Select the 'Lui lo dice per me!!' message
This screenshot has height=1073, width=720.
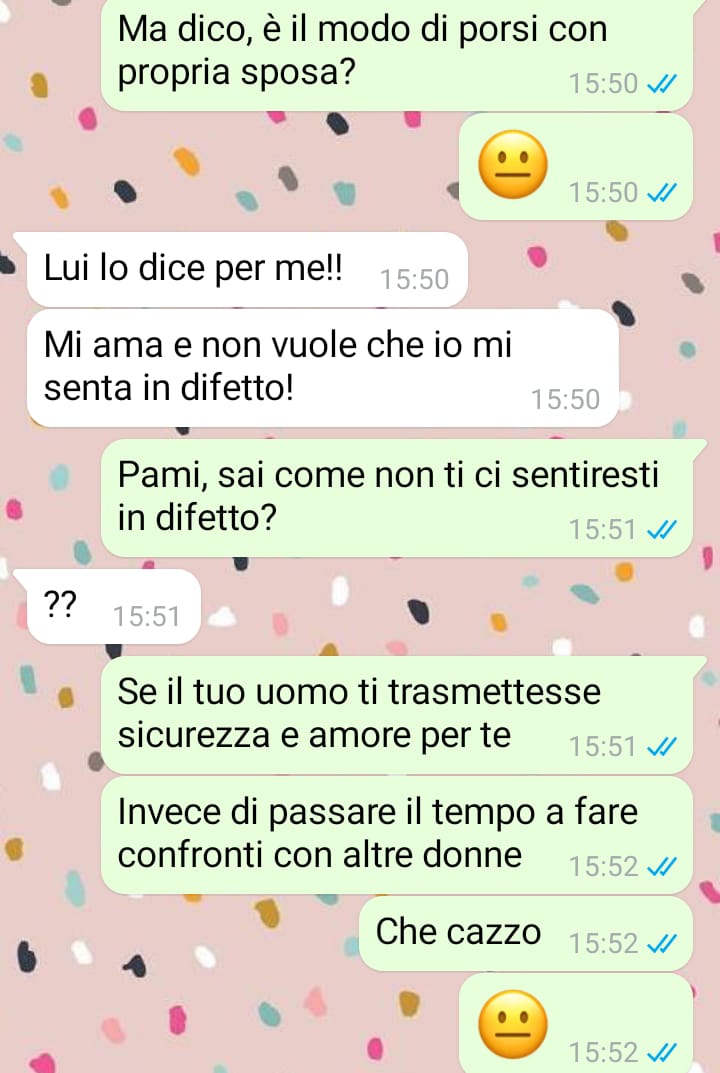246,269
